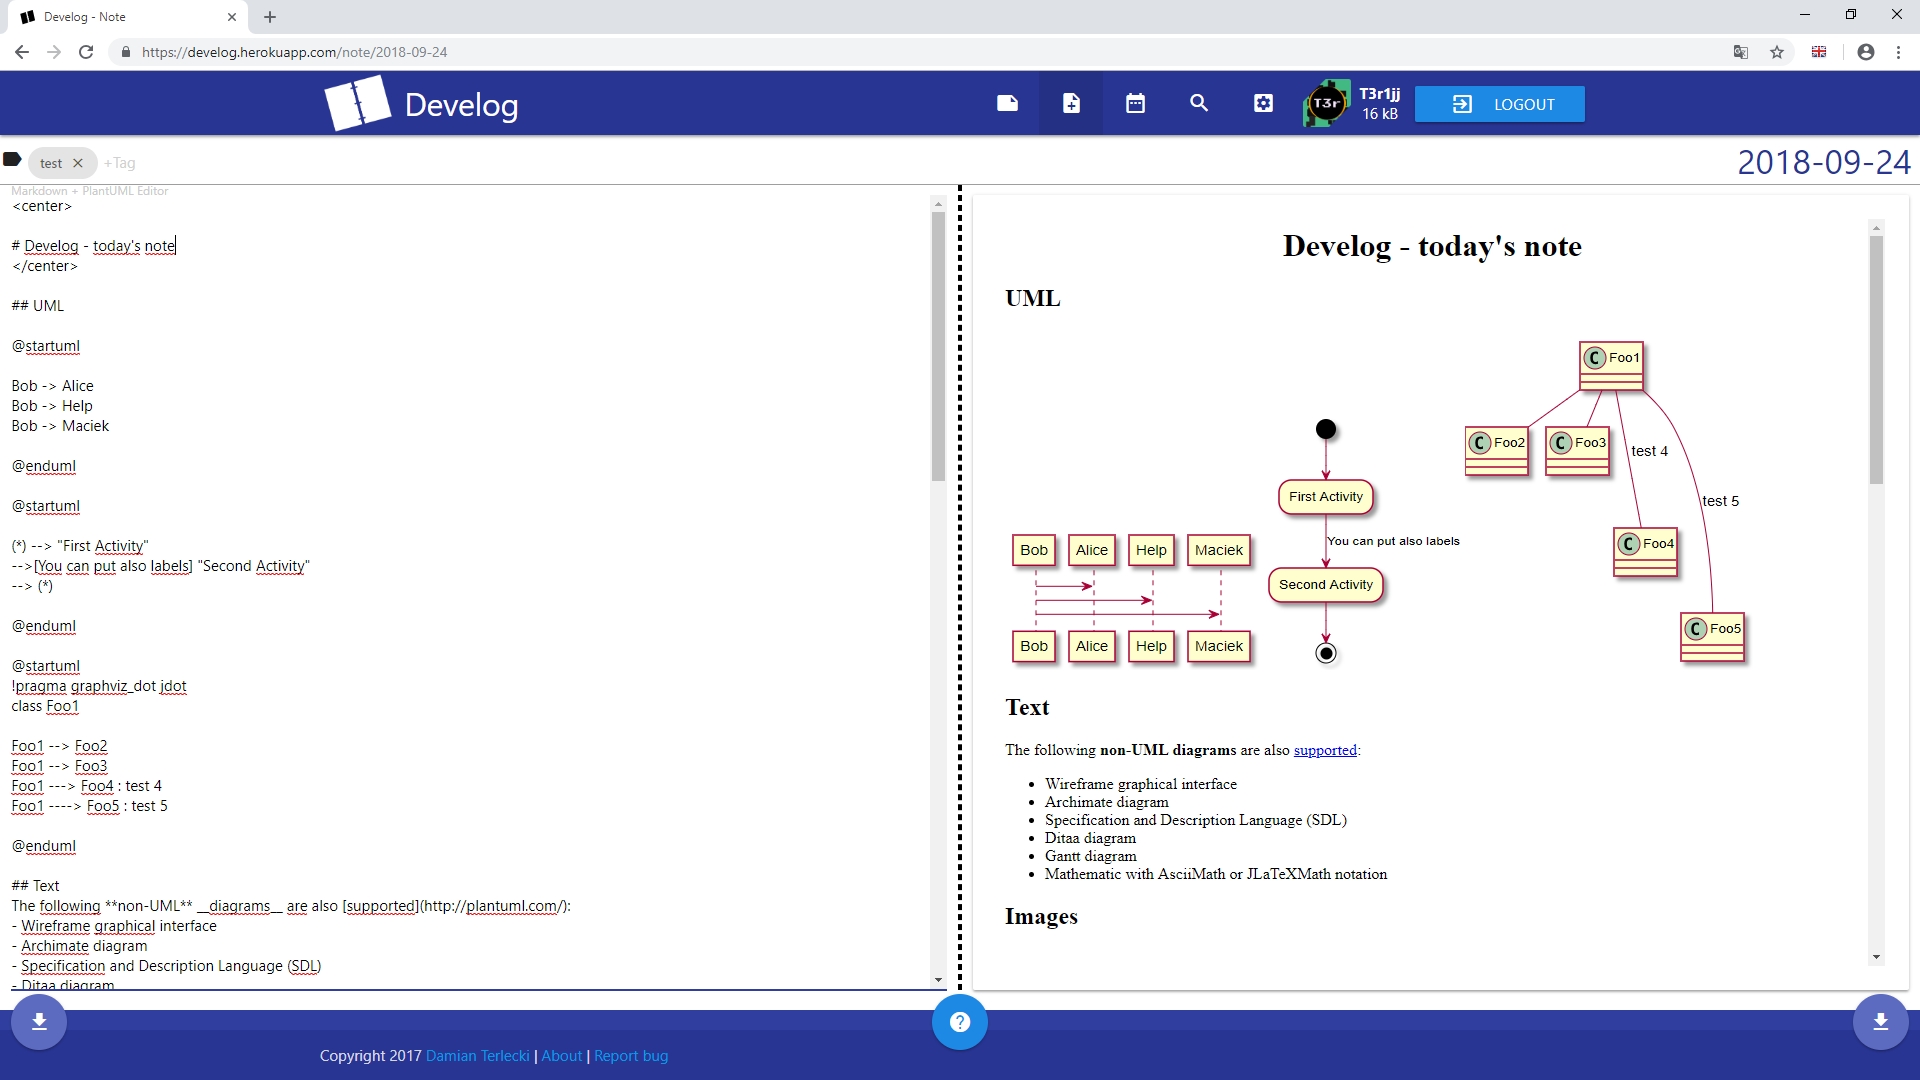The width and height of the screenshot is (1920, 1080).
Task: Open a new browser tab with plus
Action: [x=270, y=17]
